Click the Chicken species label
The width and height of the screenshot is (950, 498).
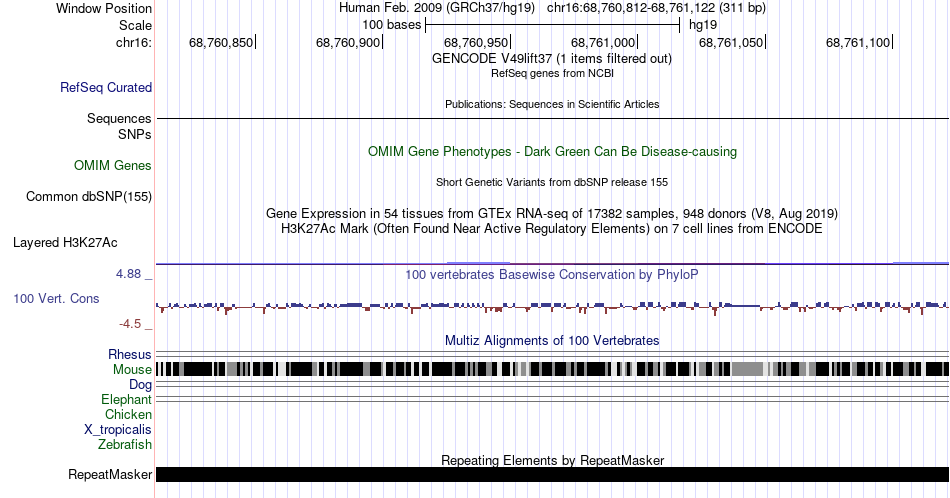[x=128, y=414]
